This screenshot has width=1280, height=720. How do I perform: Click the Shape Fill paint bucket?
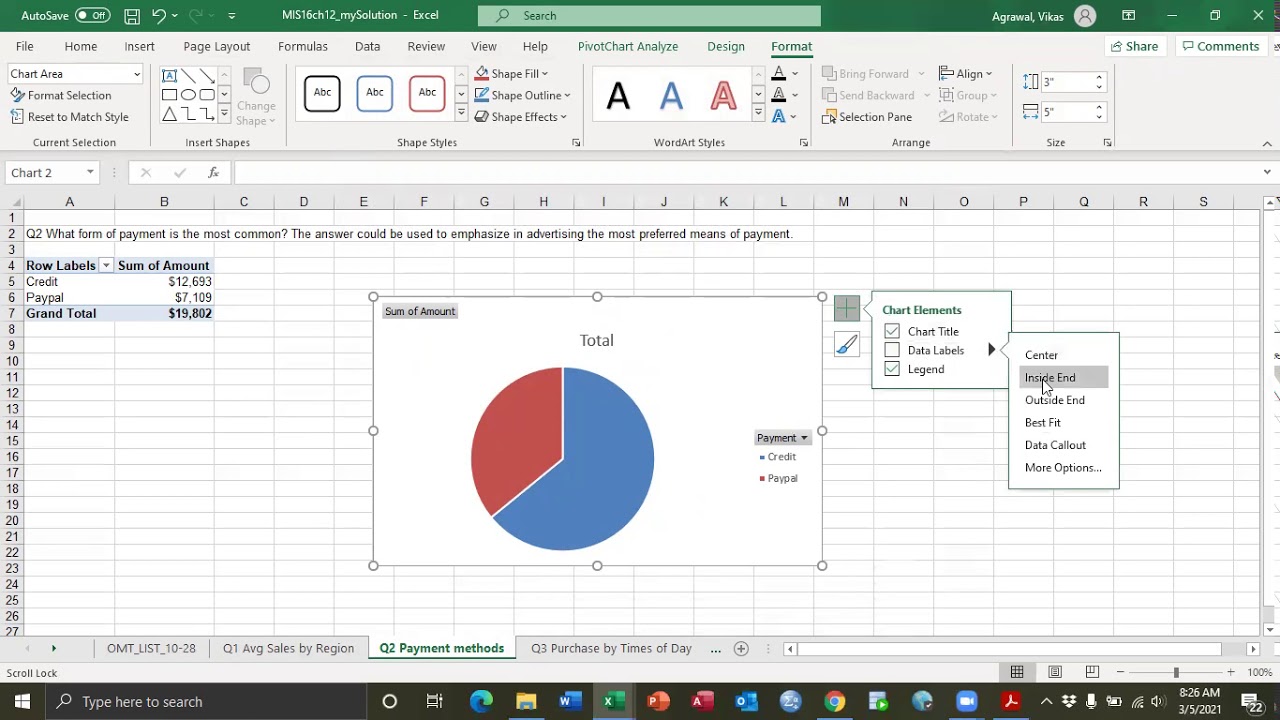pos(482,73)
